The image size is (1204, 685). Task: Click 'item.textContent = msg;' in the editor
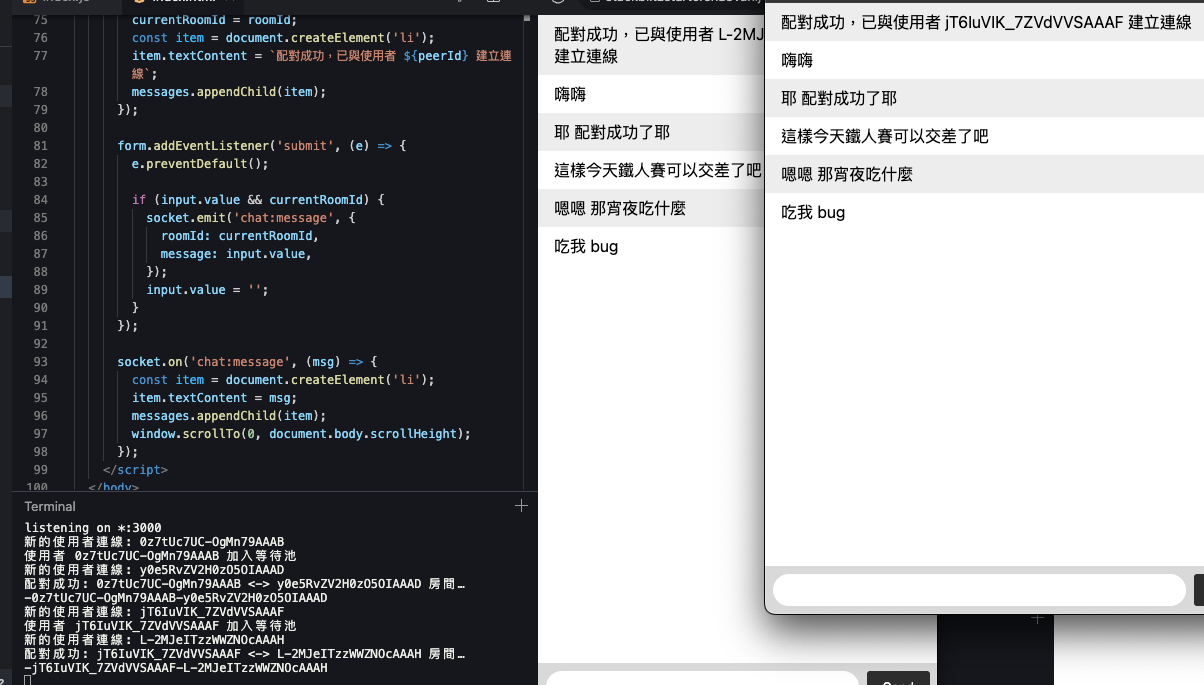(214, 398)
